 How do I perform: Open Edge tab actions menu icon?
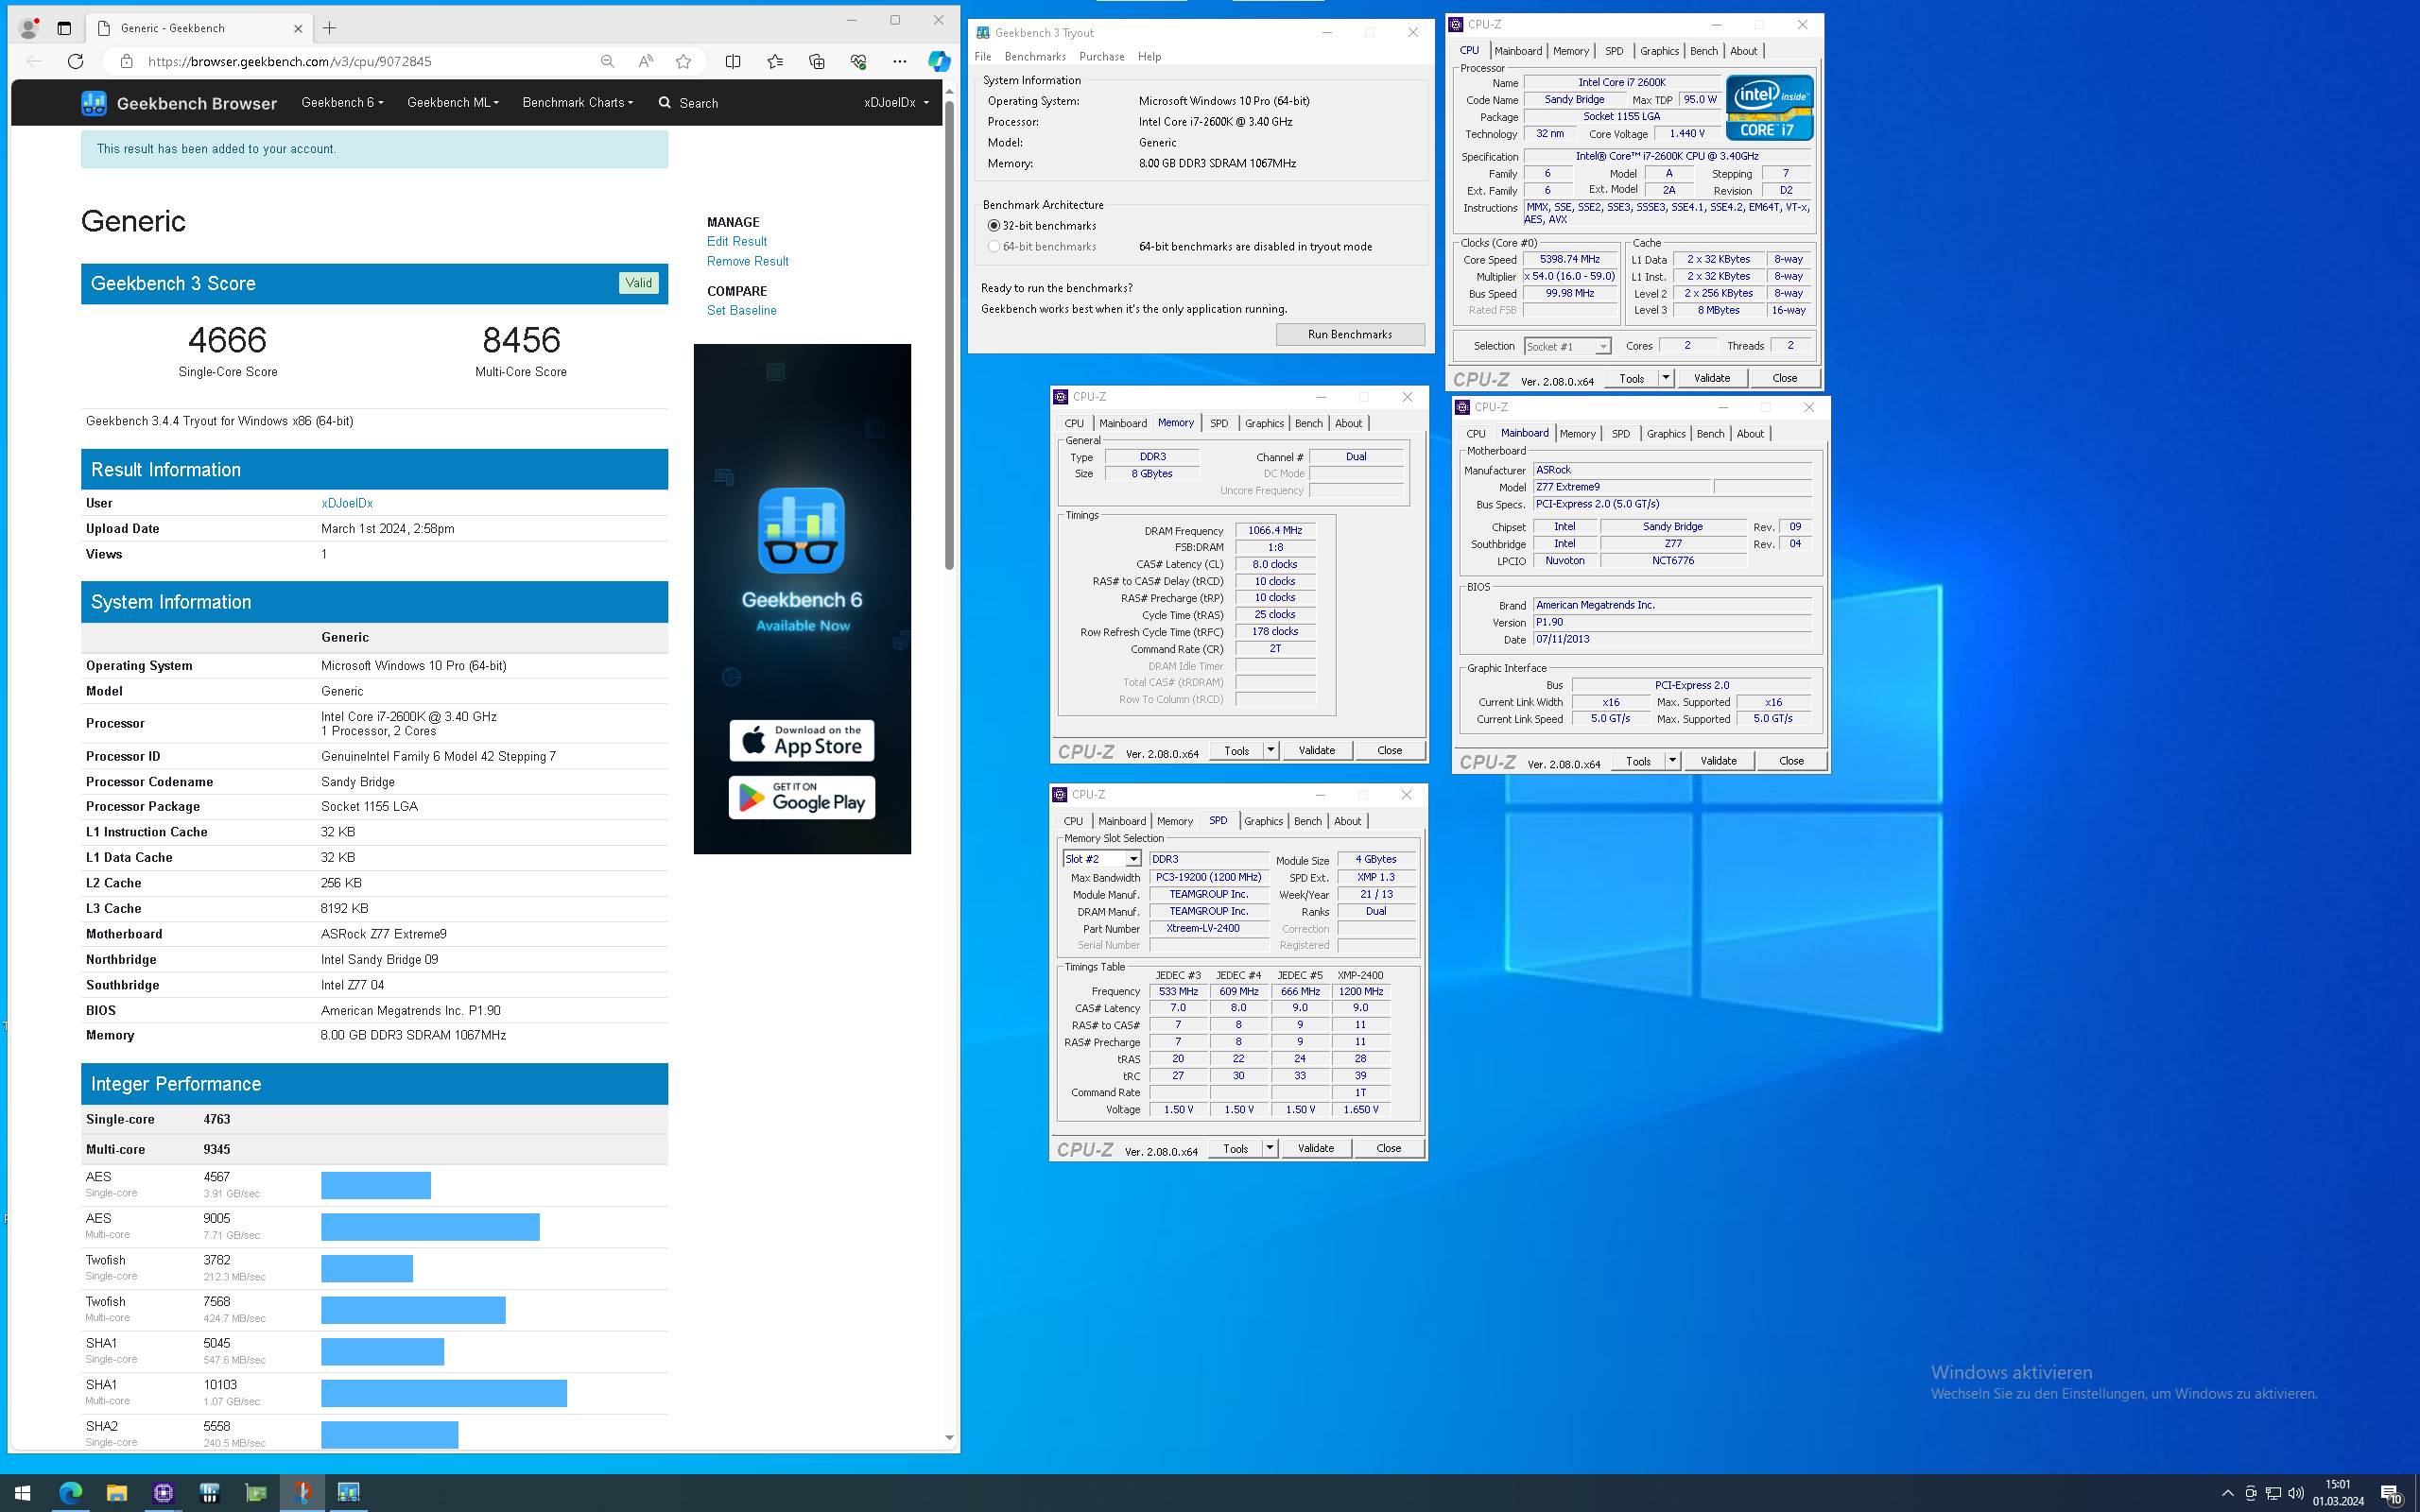pyautogui.click(x=64, y=28)
